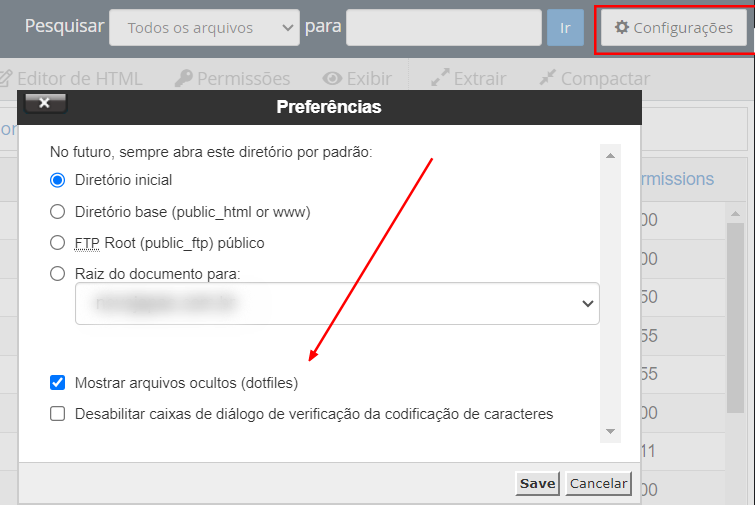
Task: Click the blue Ir search button
Action: tap(565, 28)
